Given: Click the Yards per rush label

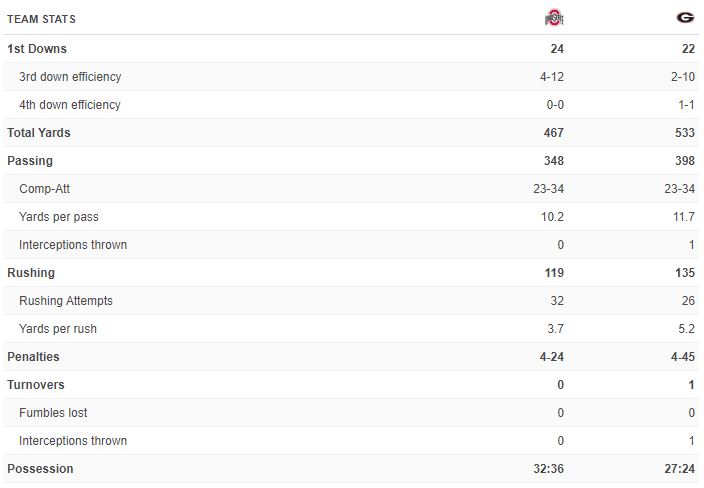Looking at the screenshot, I should 58,329.
